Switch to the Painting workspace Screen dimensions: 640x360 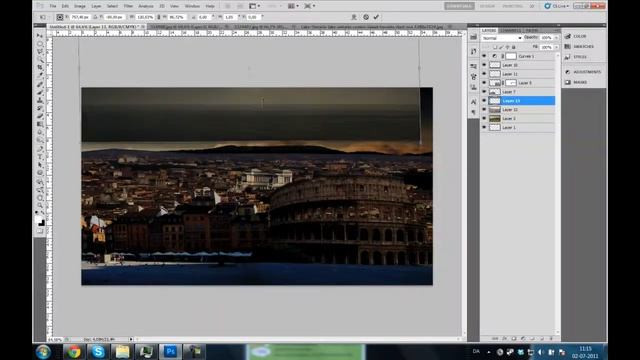click(x=512, y=6)
